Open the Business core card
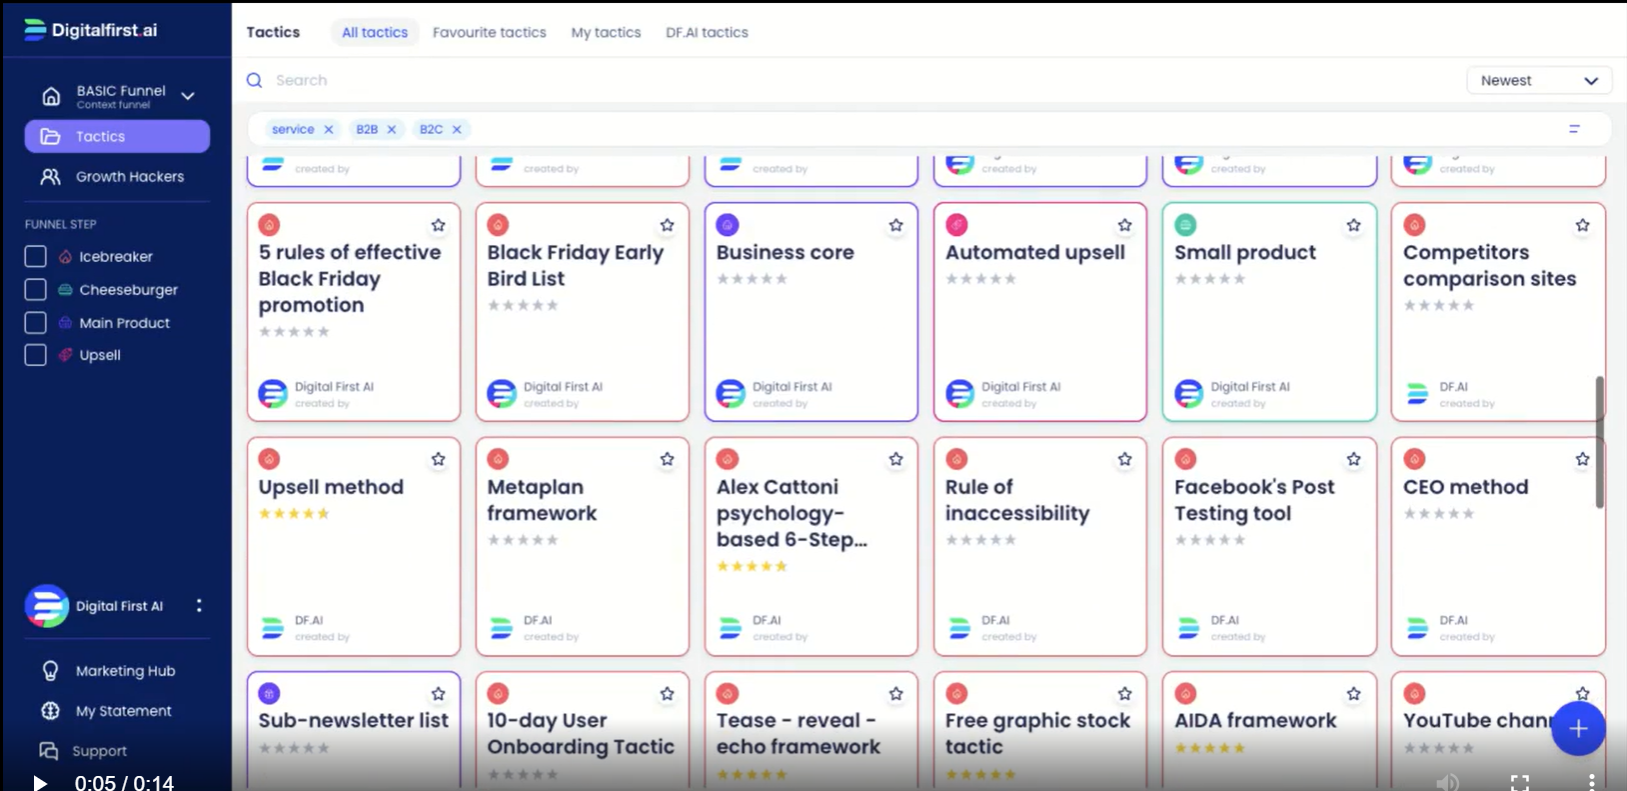The image size is (1627, 791). click(811, 312)
